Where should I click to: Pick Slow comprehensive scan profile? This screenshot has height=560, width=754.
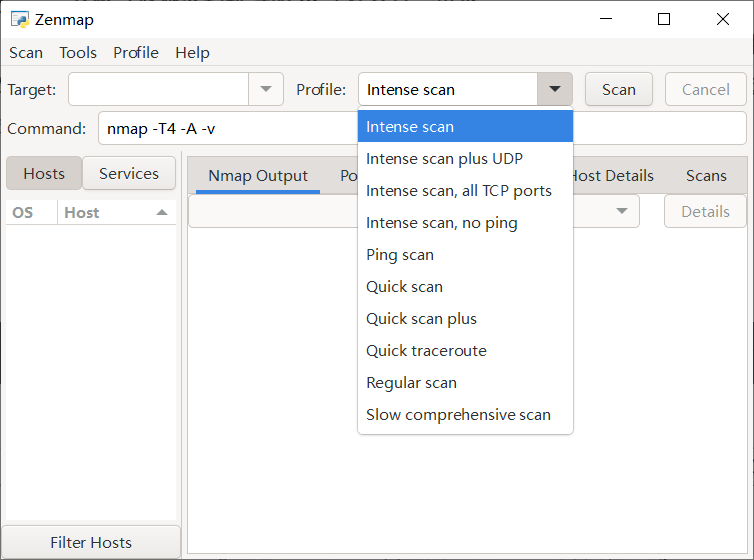pos(458,415)
